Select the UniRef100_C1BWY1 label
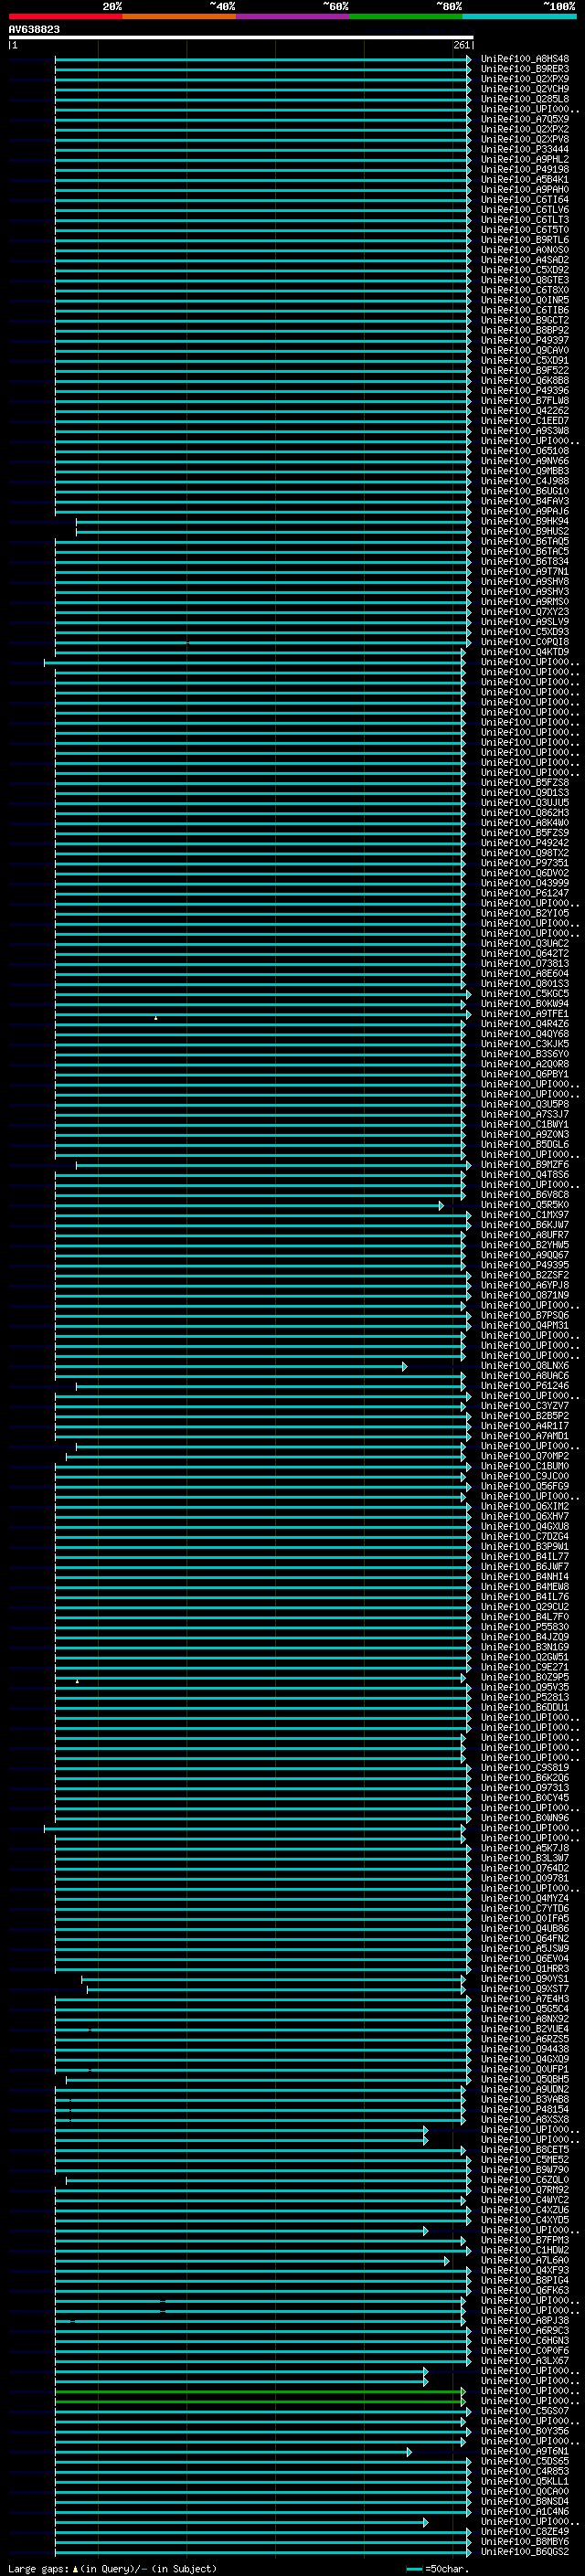The image size is (585, 2576). pos(525,1124)
